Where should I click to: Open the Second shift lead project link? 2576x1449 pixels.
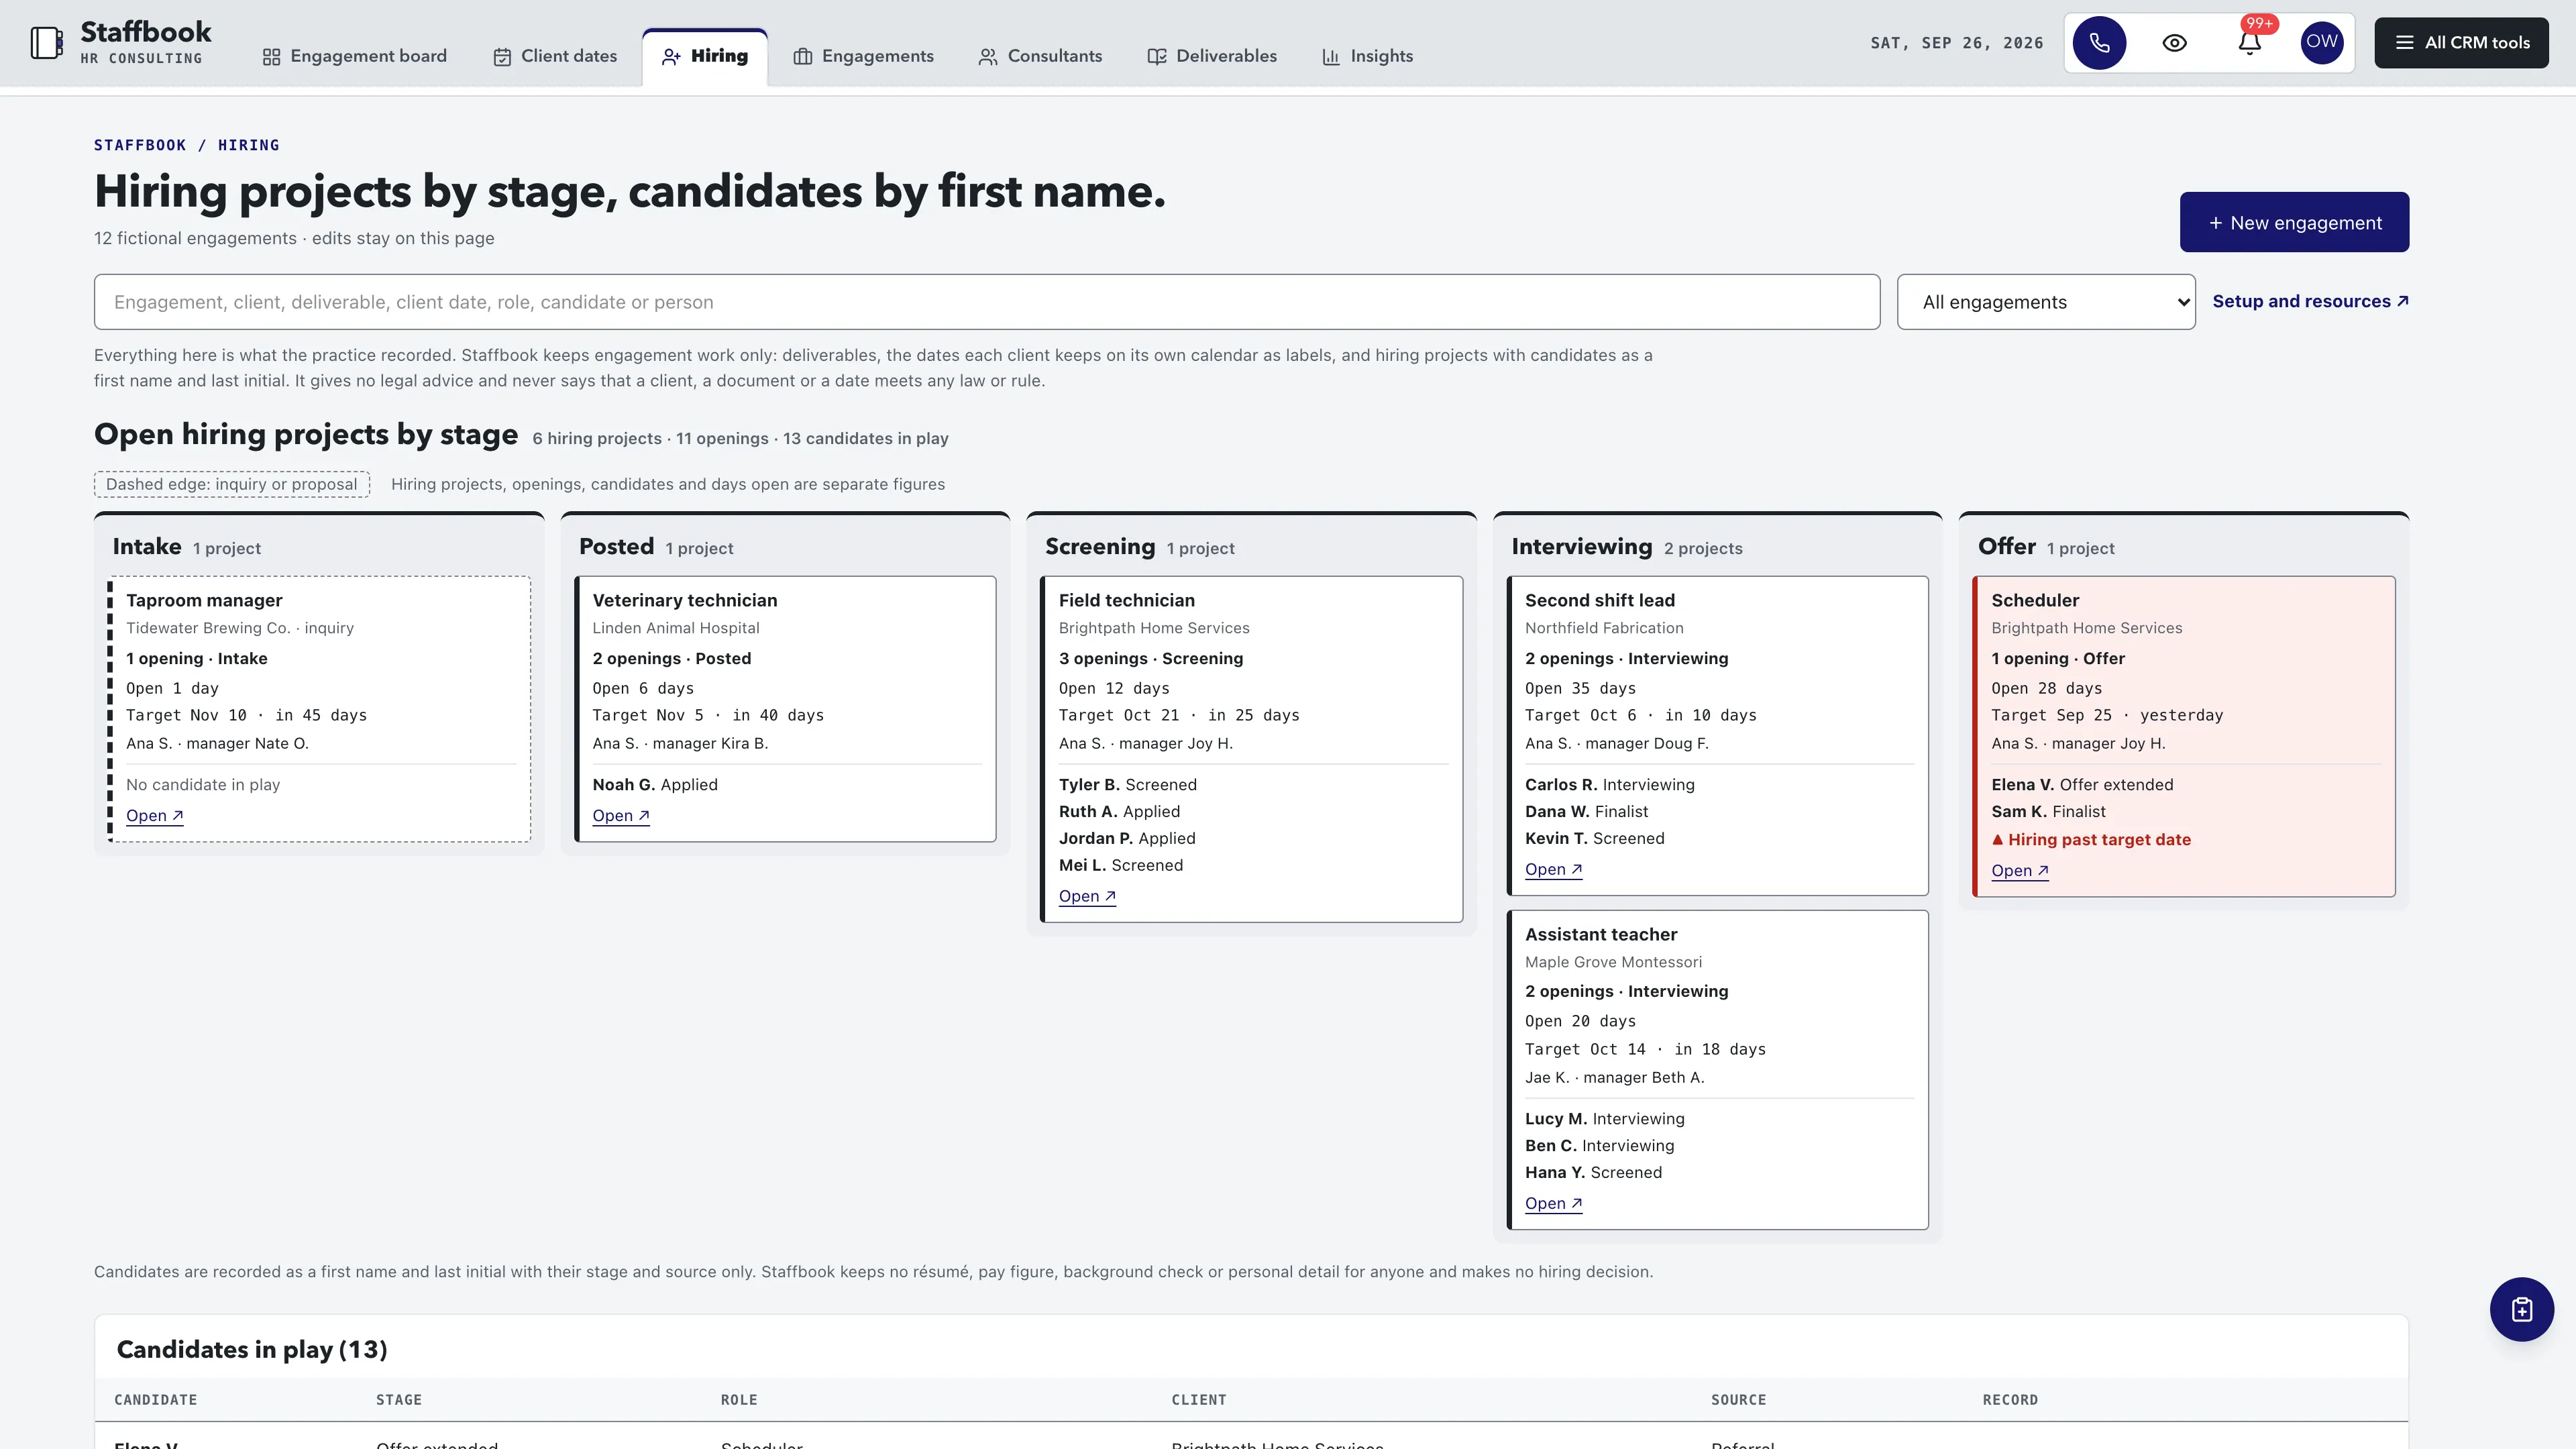[x=1553, y=870]
